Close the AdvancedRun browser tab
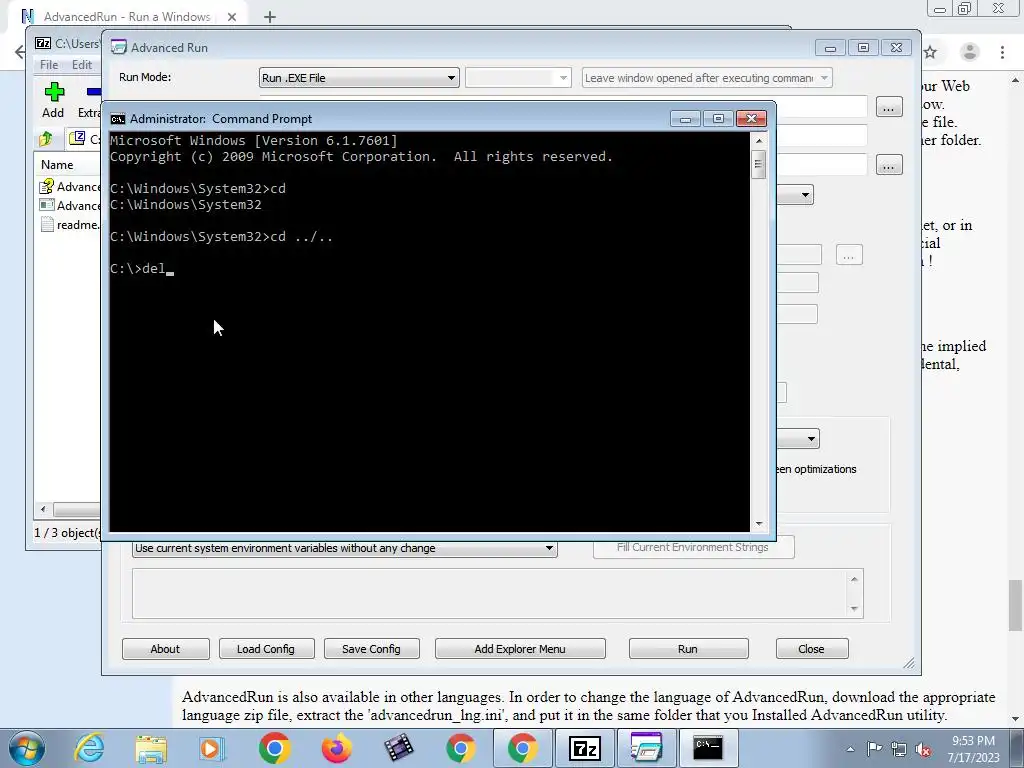1024x768 pixels. [x=232, y=17]
